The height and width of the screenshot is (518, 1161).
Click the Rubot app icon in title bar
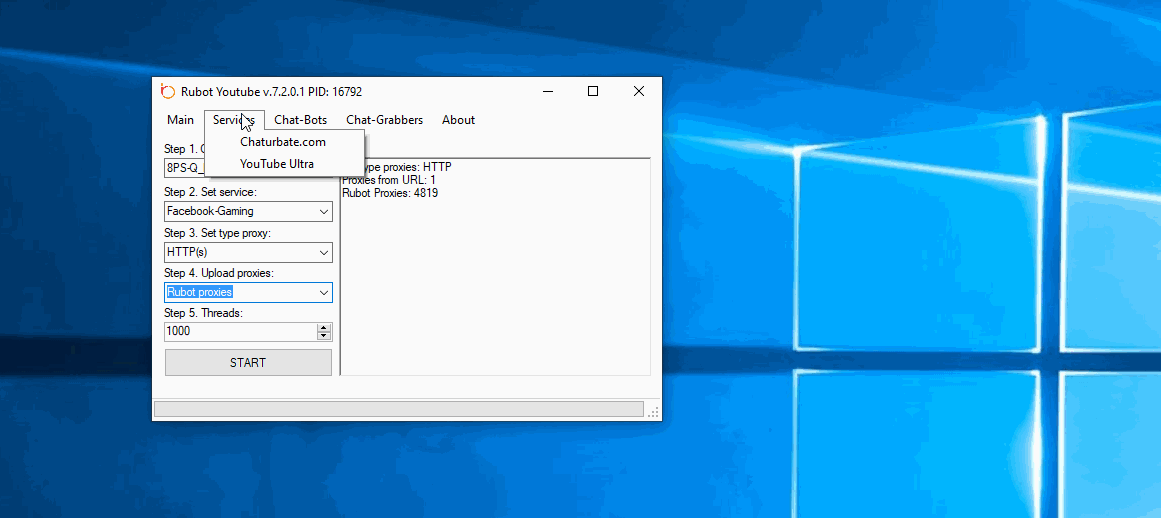pos(168,91)
